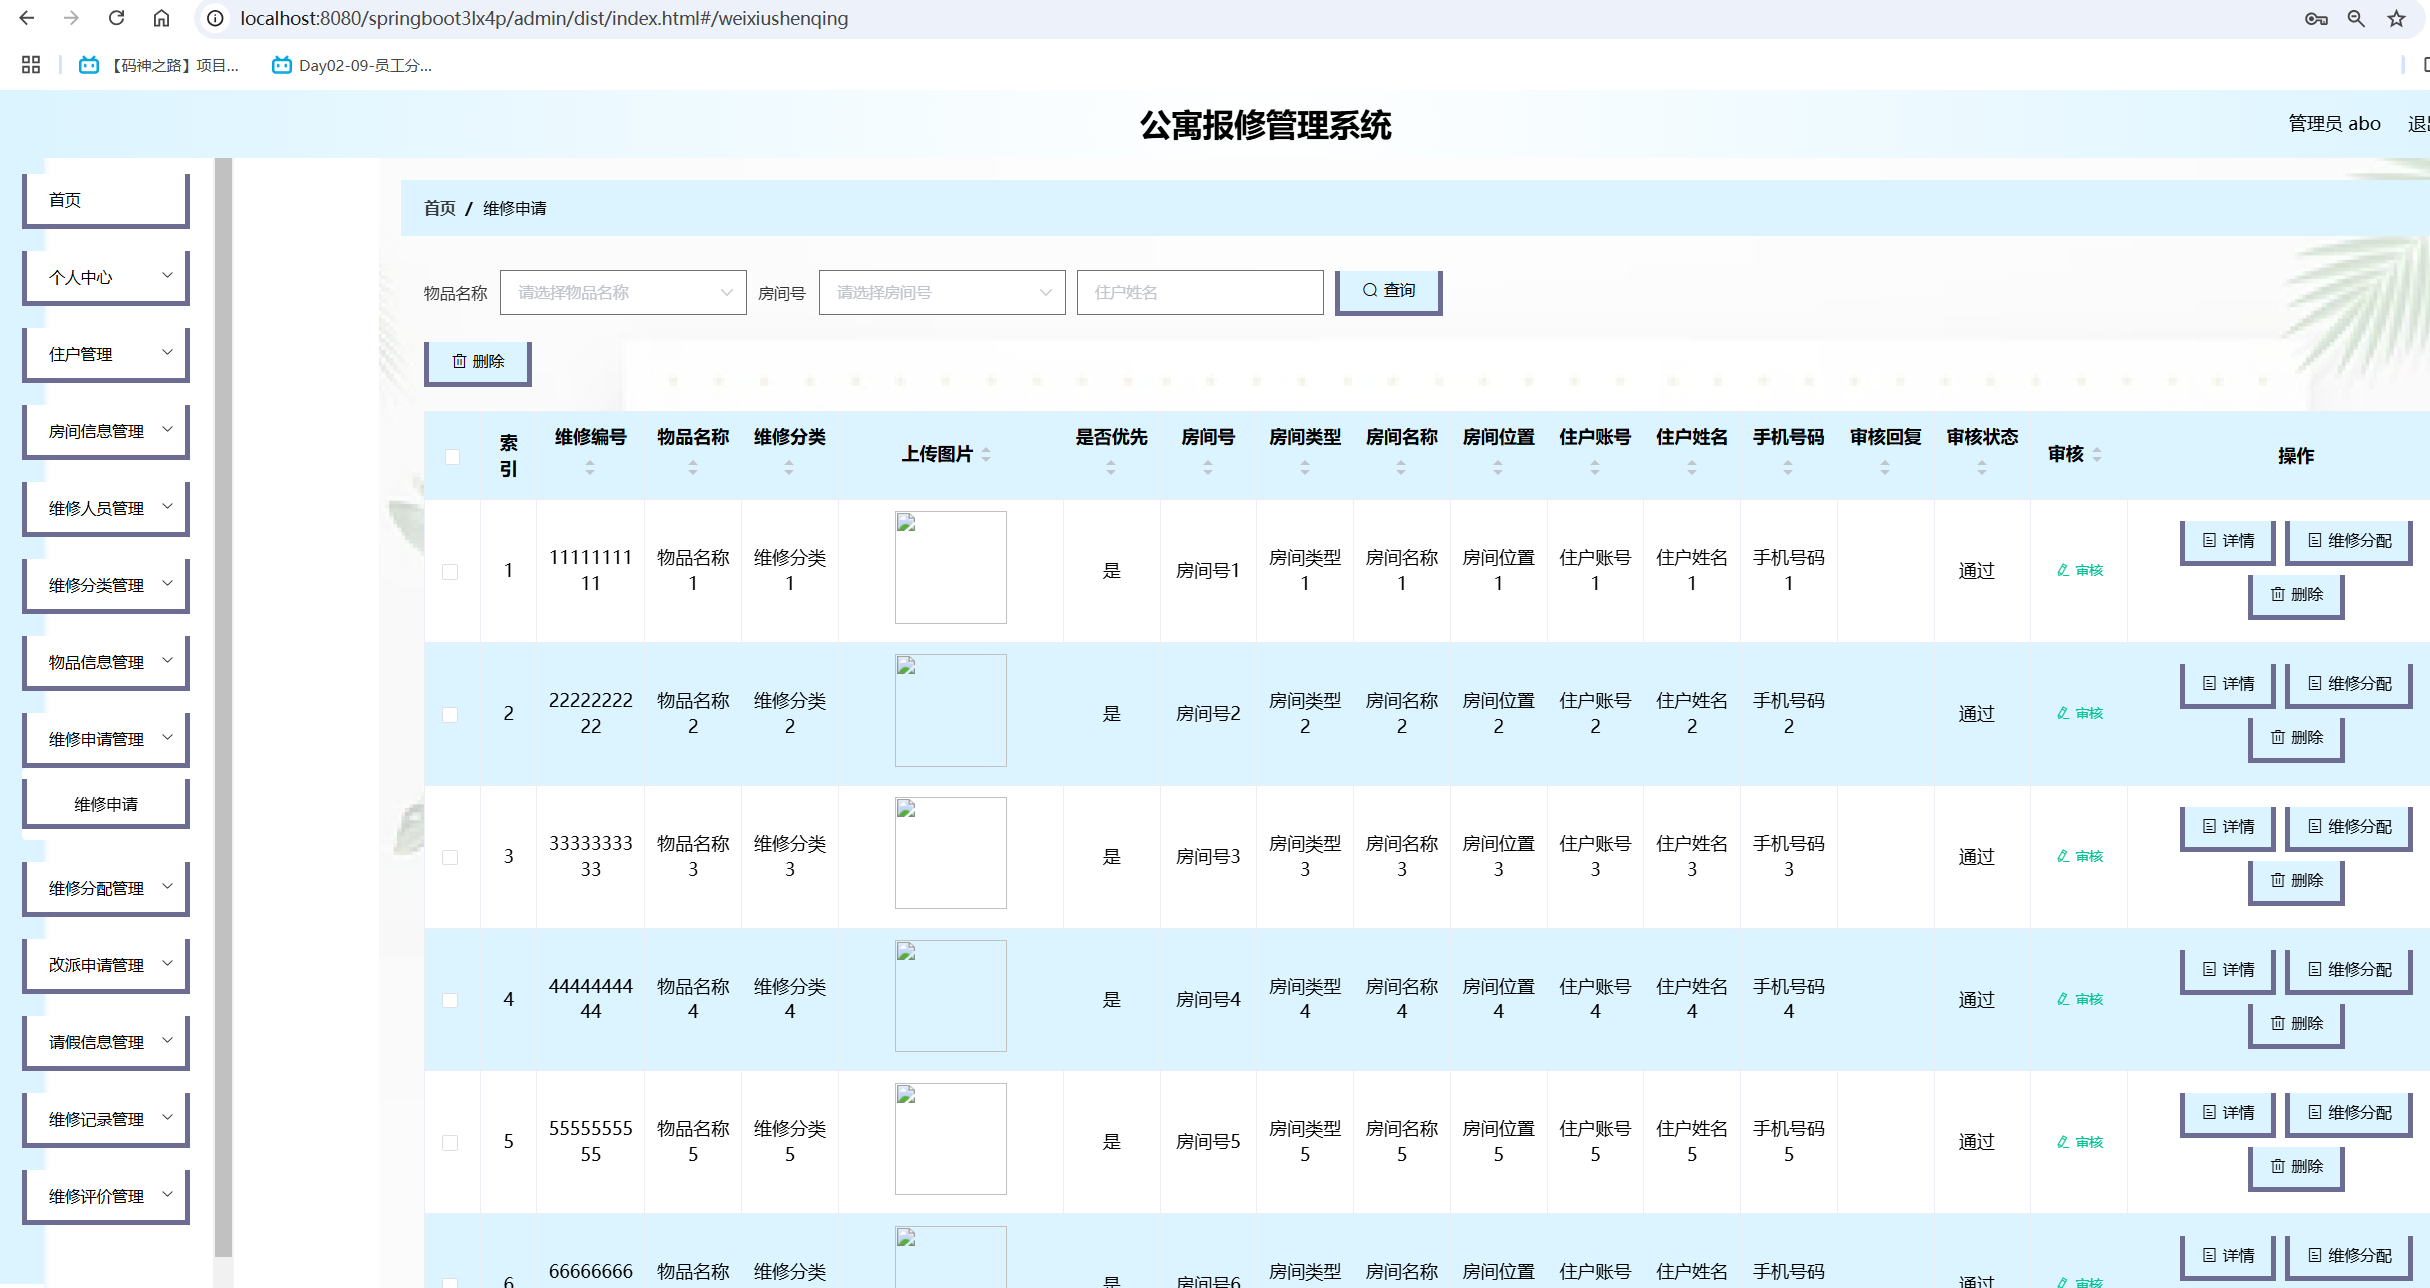Screen dimensions: 2430x1288
Task: Open the saved passwords key icon
Action: (2316, 18)
